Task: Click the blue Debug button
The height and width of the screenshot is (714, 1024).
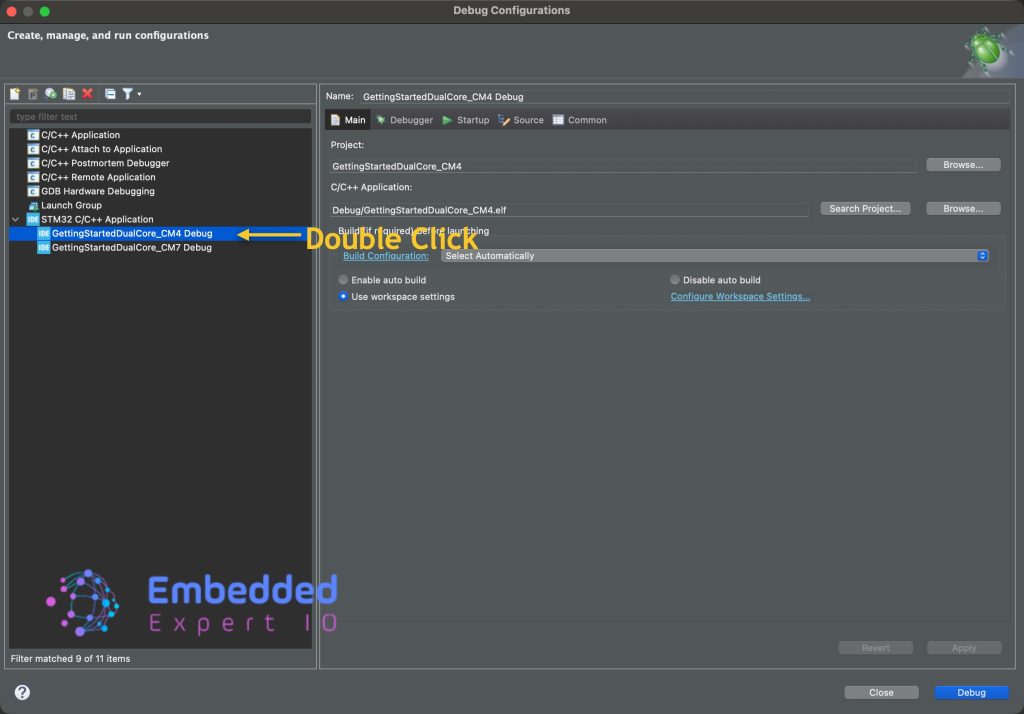Action: (x=970, y=692)
